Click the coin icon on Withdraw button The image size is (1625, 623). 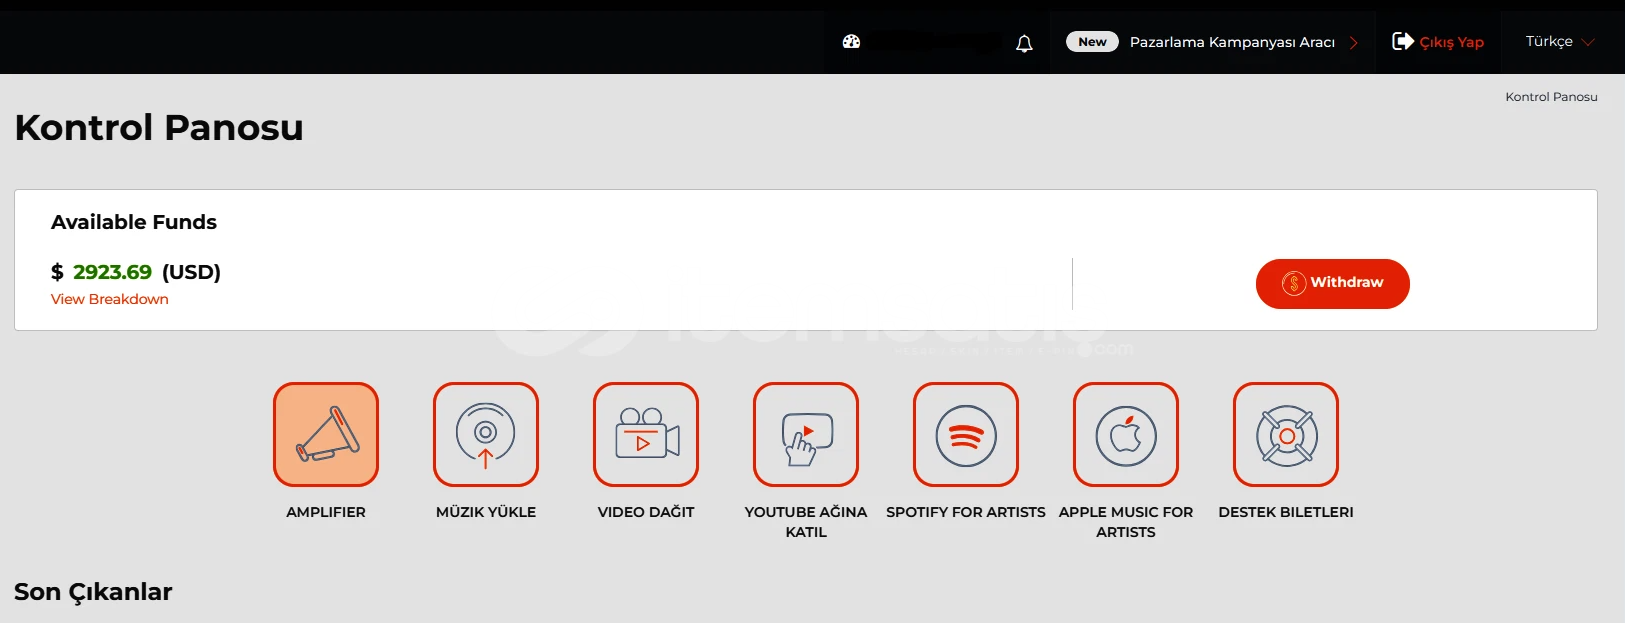coord(1294,283)
